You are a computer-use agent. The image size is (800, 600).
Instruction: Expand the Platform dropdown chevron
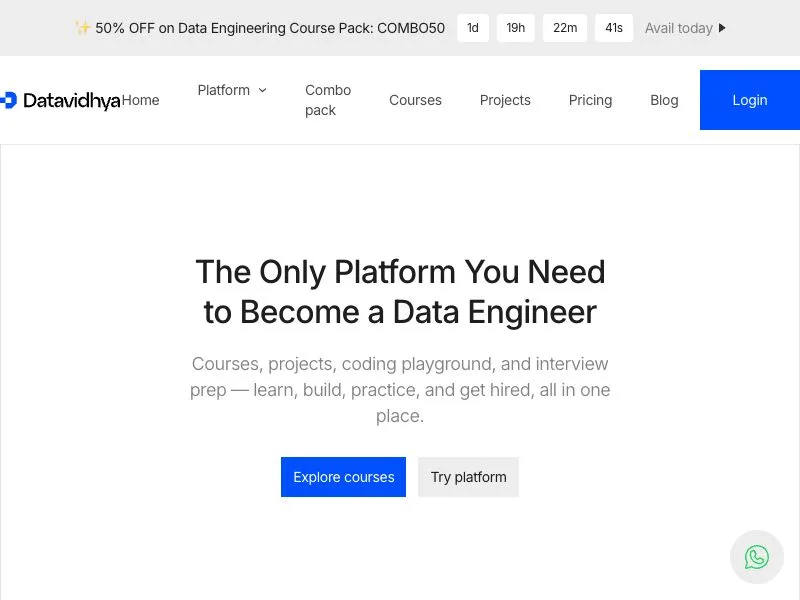263,90
